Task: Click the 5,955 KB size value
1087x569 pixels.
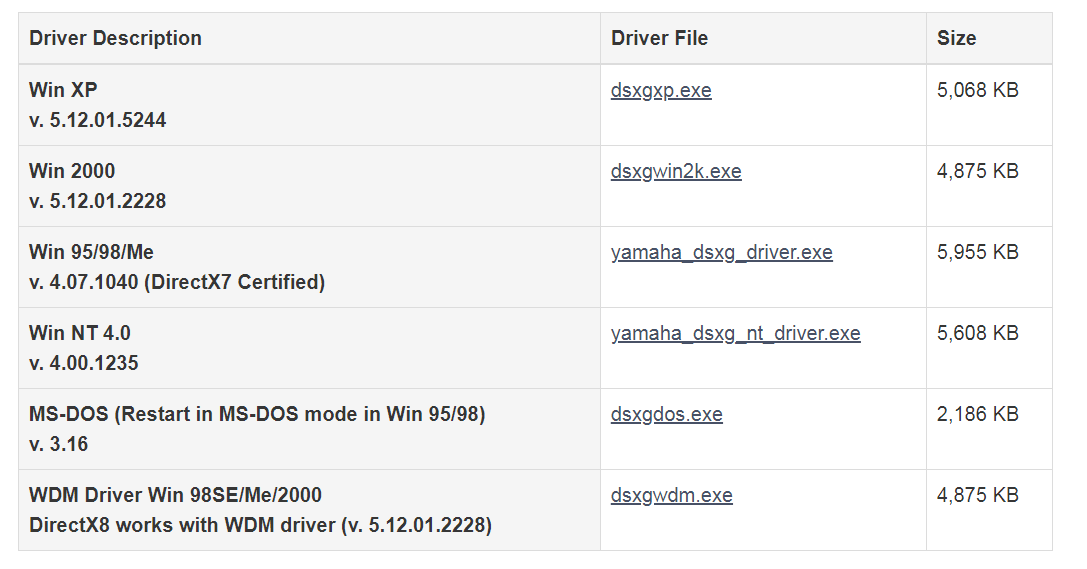Action: 977,253
